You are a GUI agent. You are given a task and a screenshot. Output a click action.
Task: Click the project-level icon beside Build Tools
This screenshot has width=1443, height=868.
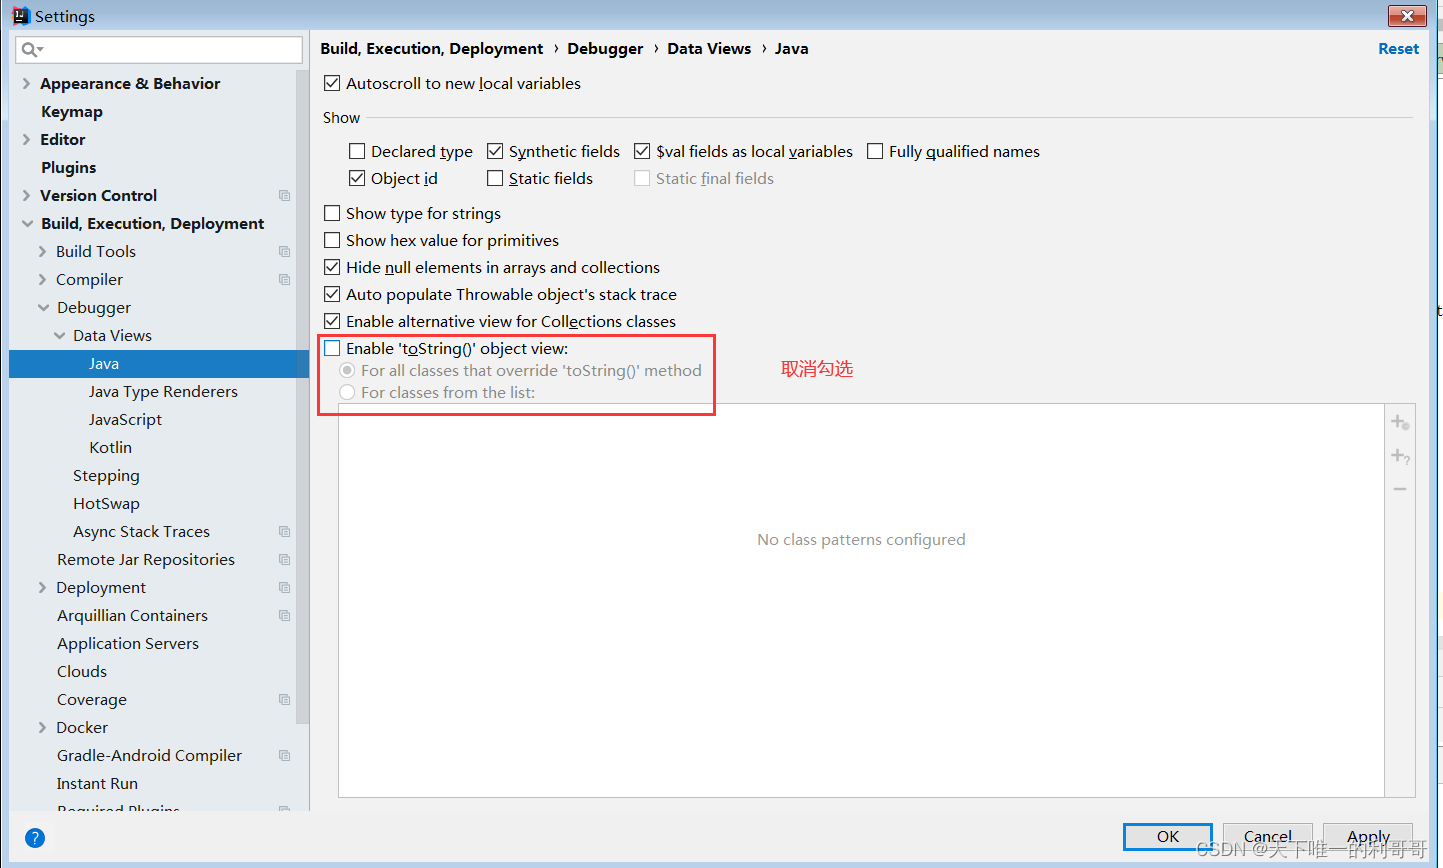click(x=284, y=251)
